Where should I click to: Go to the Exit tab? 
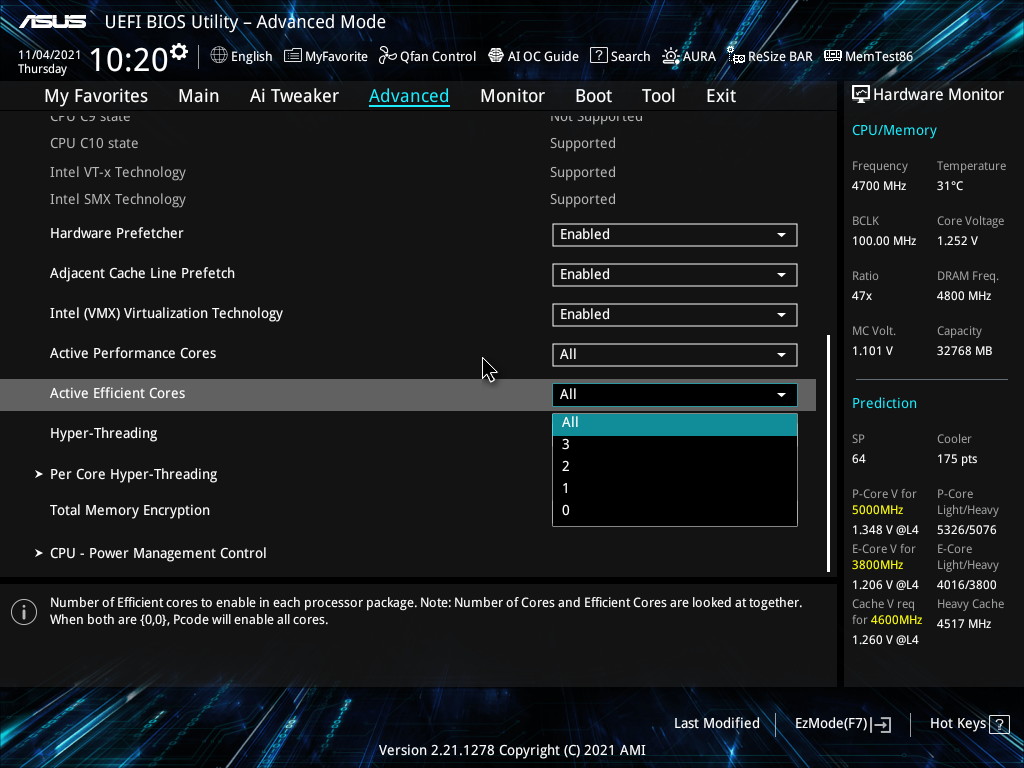point(721,96)
